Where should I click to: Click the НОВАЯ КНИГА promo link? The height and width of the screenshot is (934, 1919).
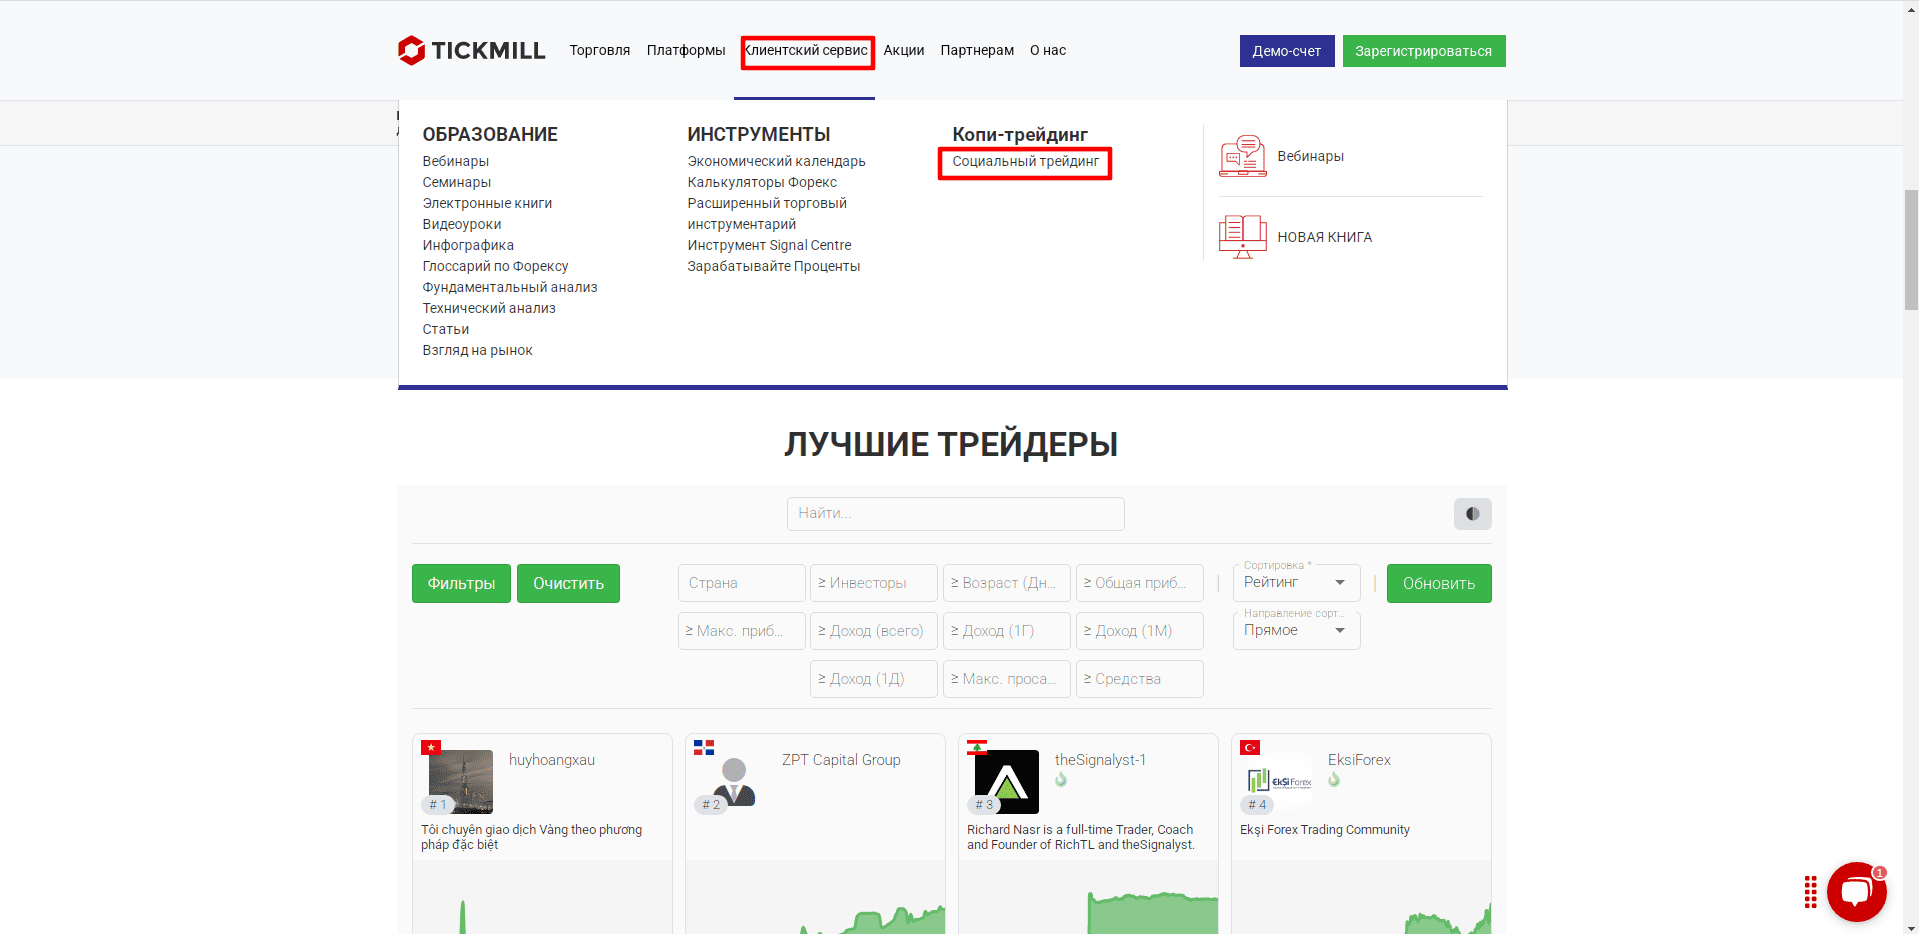pos(1324,237)
